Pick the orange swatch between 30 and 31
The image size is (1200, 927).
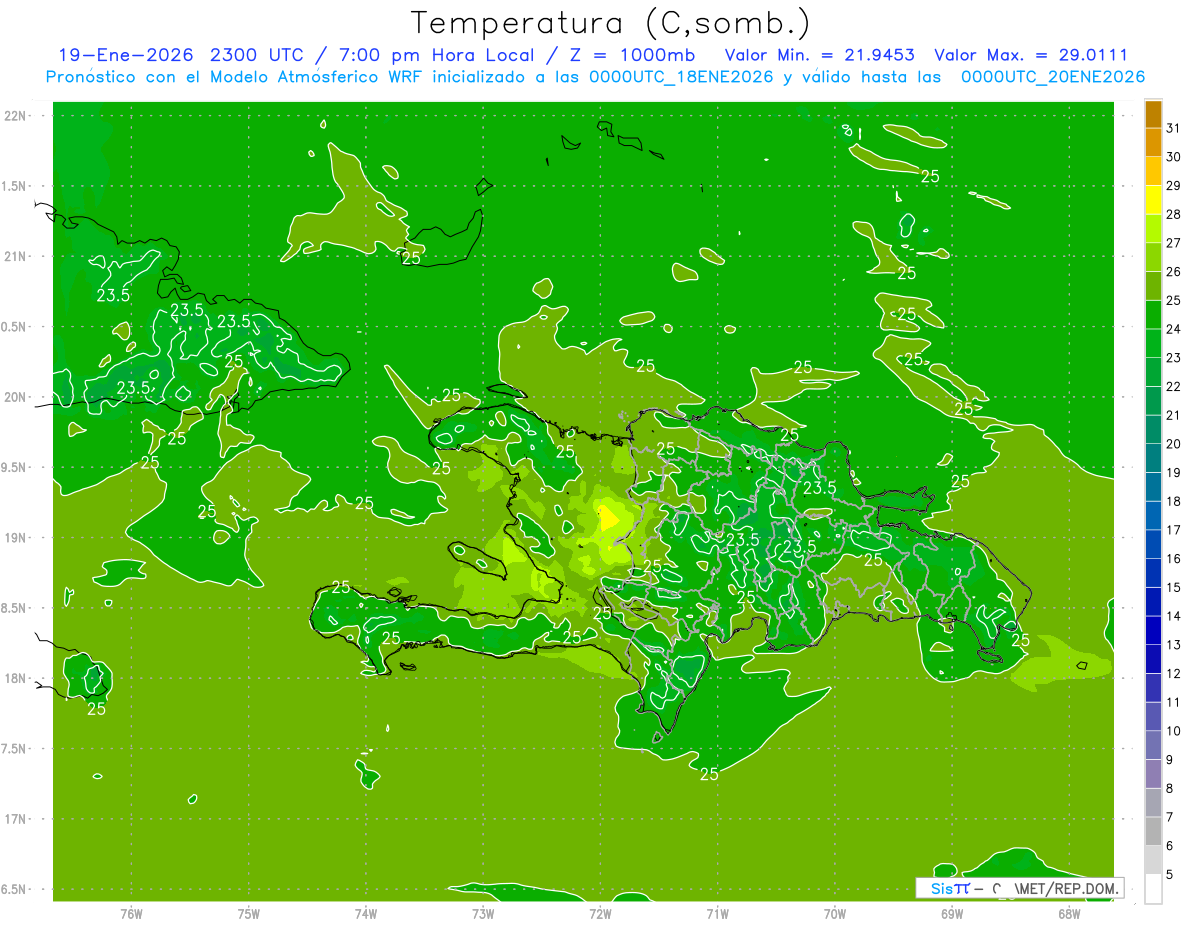pyautogui.click(x=1153, y=143)
